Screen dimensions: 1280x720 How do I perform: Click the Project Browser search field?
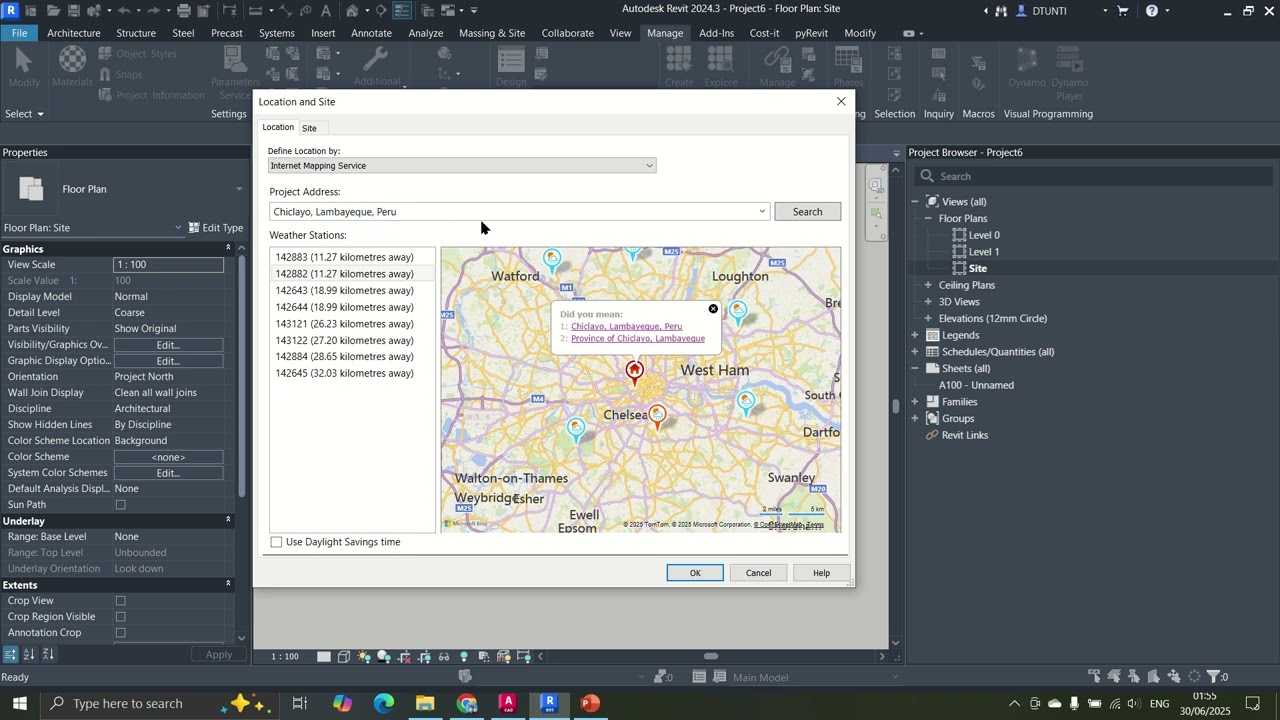point(1095,176)
